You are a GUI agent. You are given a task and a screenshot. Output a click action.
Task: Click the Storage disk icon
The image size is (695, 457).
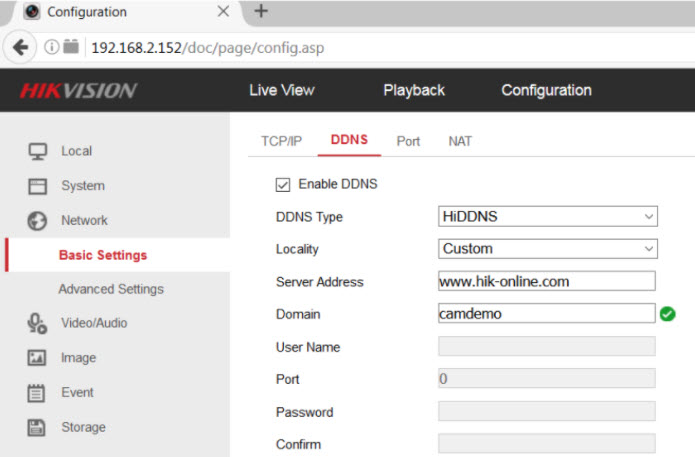pos(38,427)
